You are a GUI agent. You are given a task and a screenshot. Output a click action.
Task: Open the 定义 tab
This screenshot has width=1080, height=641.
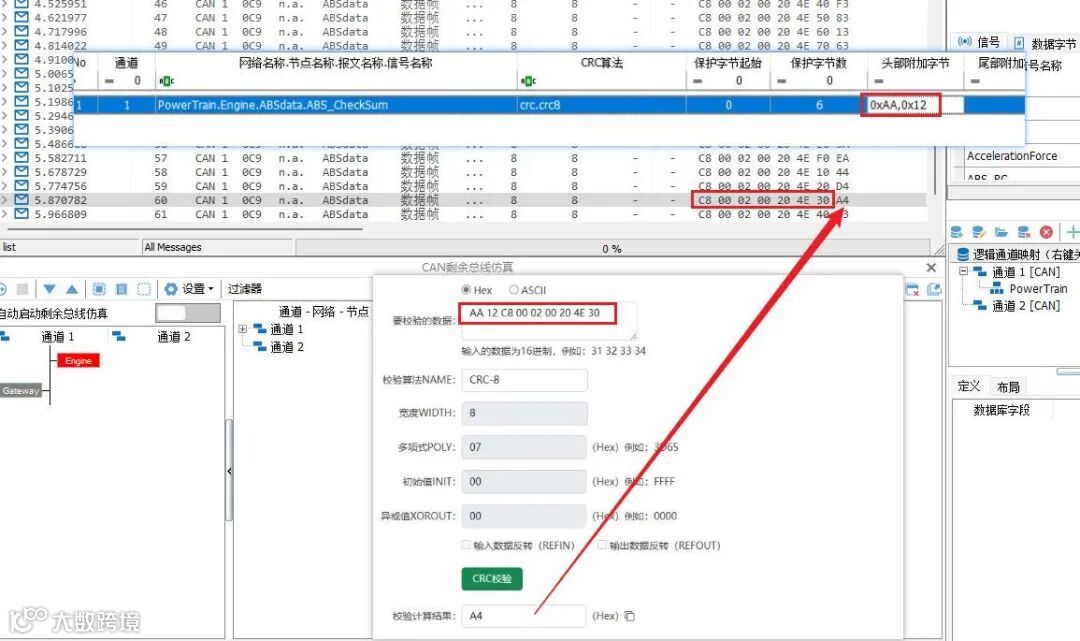(968, 386)
